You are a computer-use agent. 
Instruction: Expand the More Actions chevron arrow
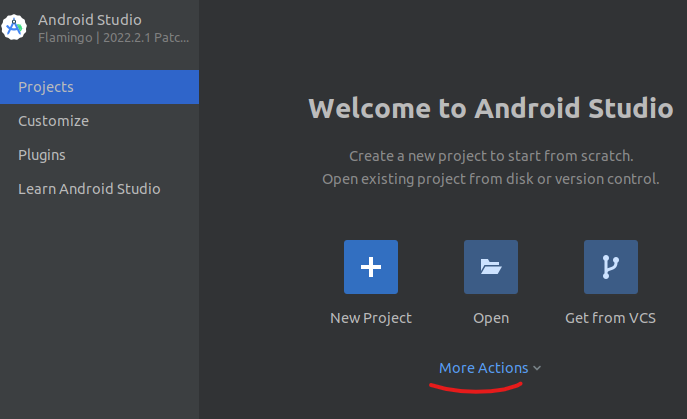pyautogui.click(x=537, y=369)
